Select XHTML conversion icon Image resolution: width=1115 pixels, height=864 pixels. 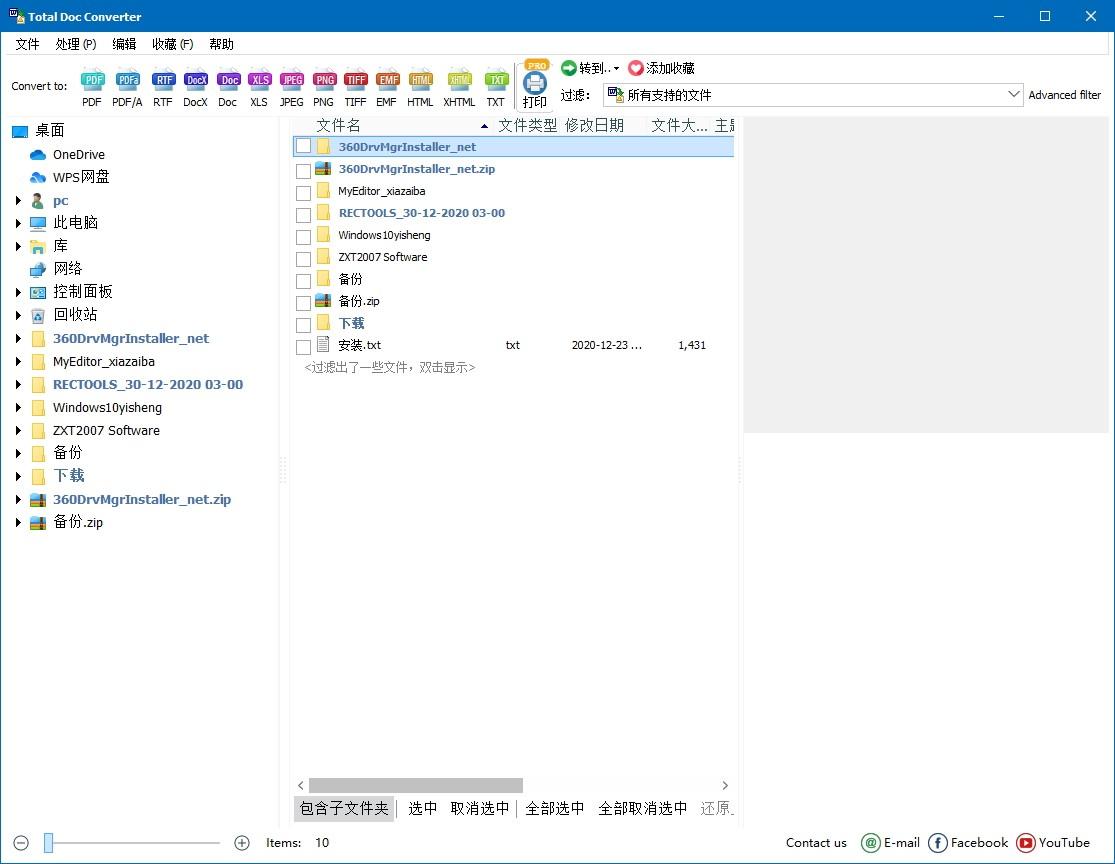pyautogui.click(x=459, y=80)
